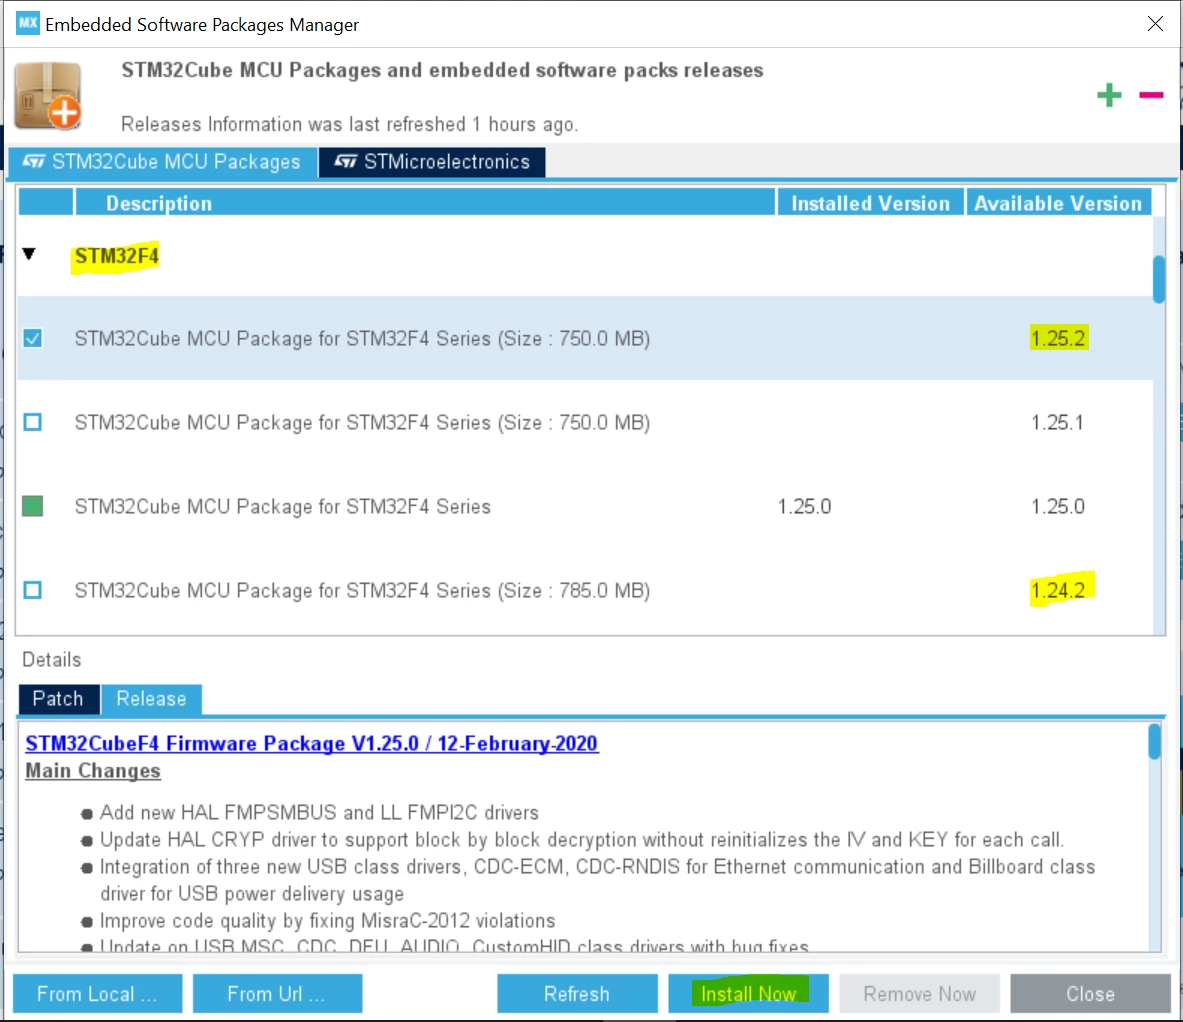Click the green plus expand-all icon

click(1109, 95)
